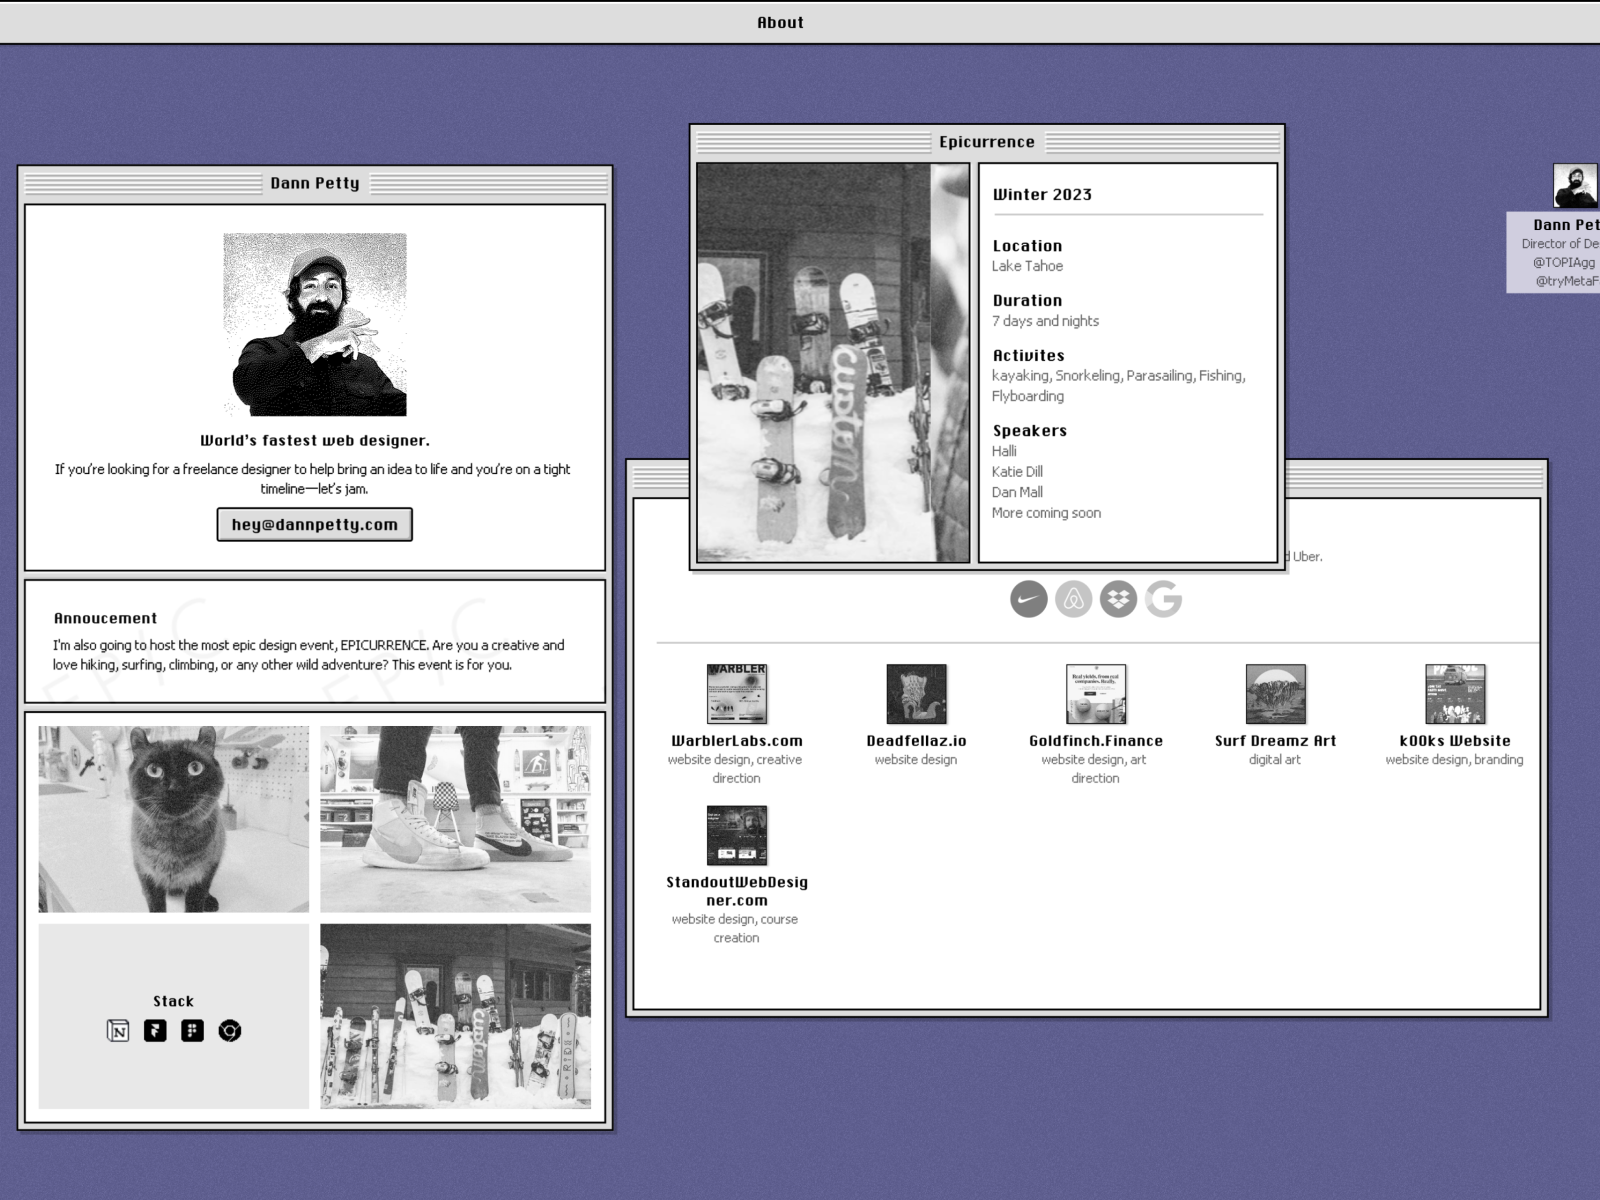This screenshot has height=1200, width=1600.
Task: Click the Chrome icon under Stack
Action: (x=230, y=1031)
